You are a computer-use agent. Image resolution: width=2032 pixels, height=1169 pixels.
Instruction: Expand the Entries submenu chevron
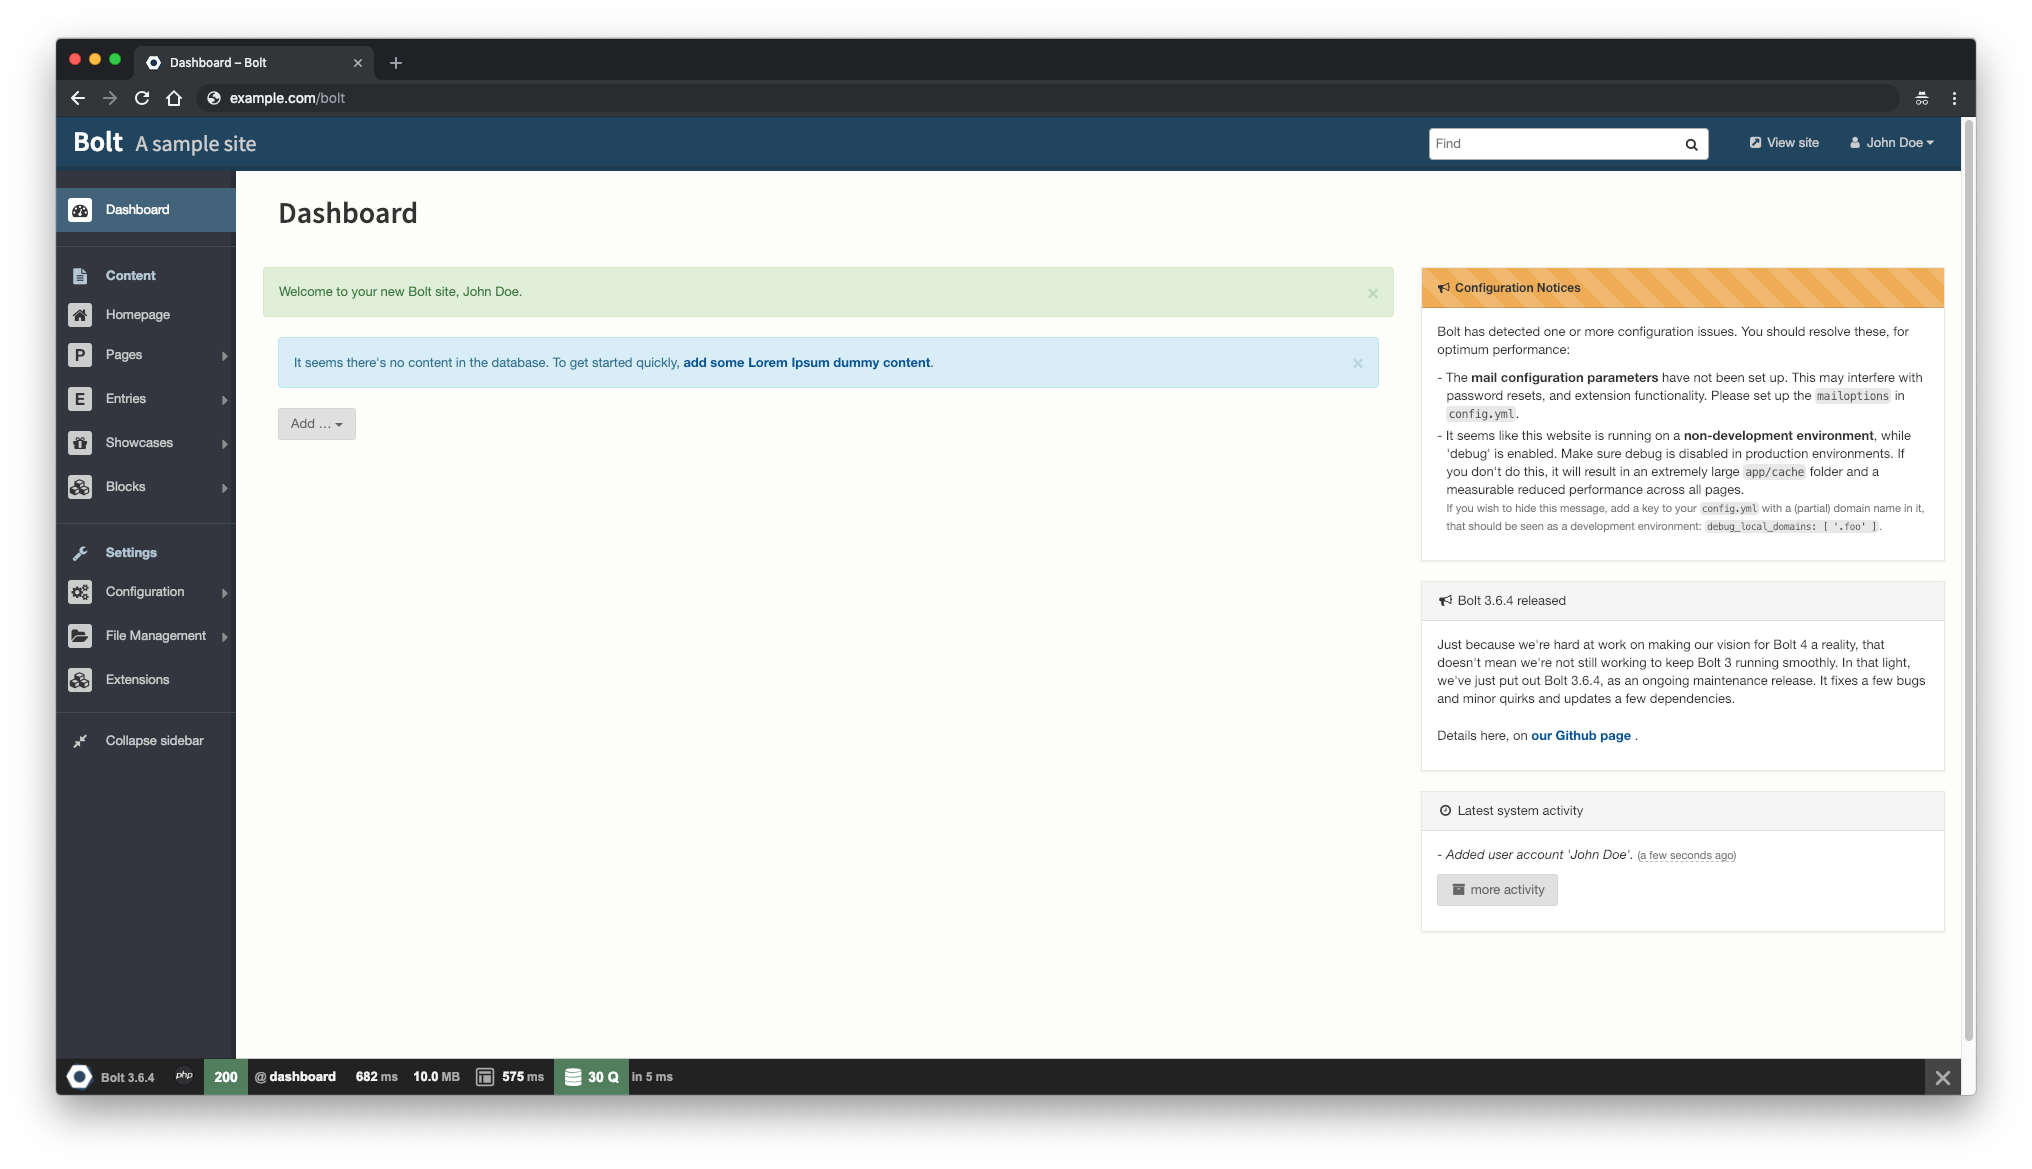pyautogui.click(x=224, y=399)
